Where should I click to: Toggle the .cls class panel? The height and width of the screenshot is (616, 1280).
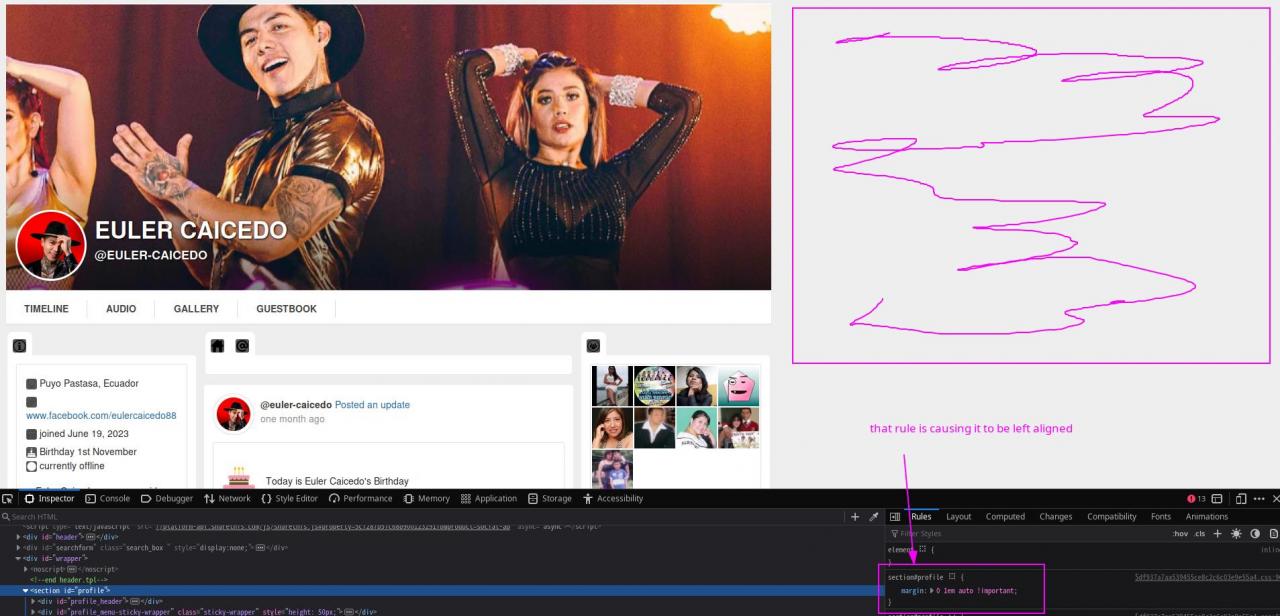pos(1199,533)
